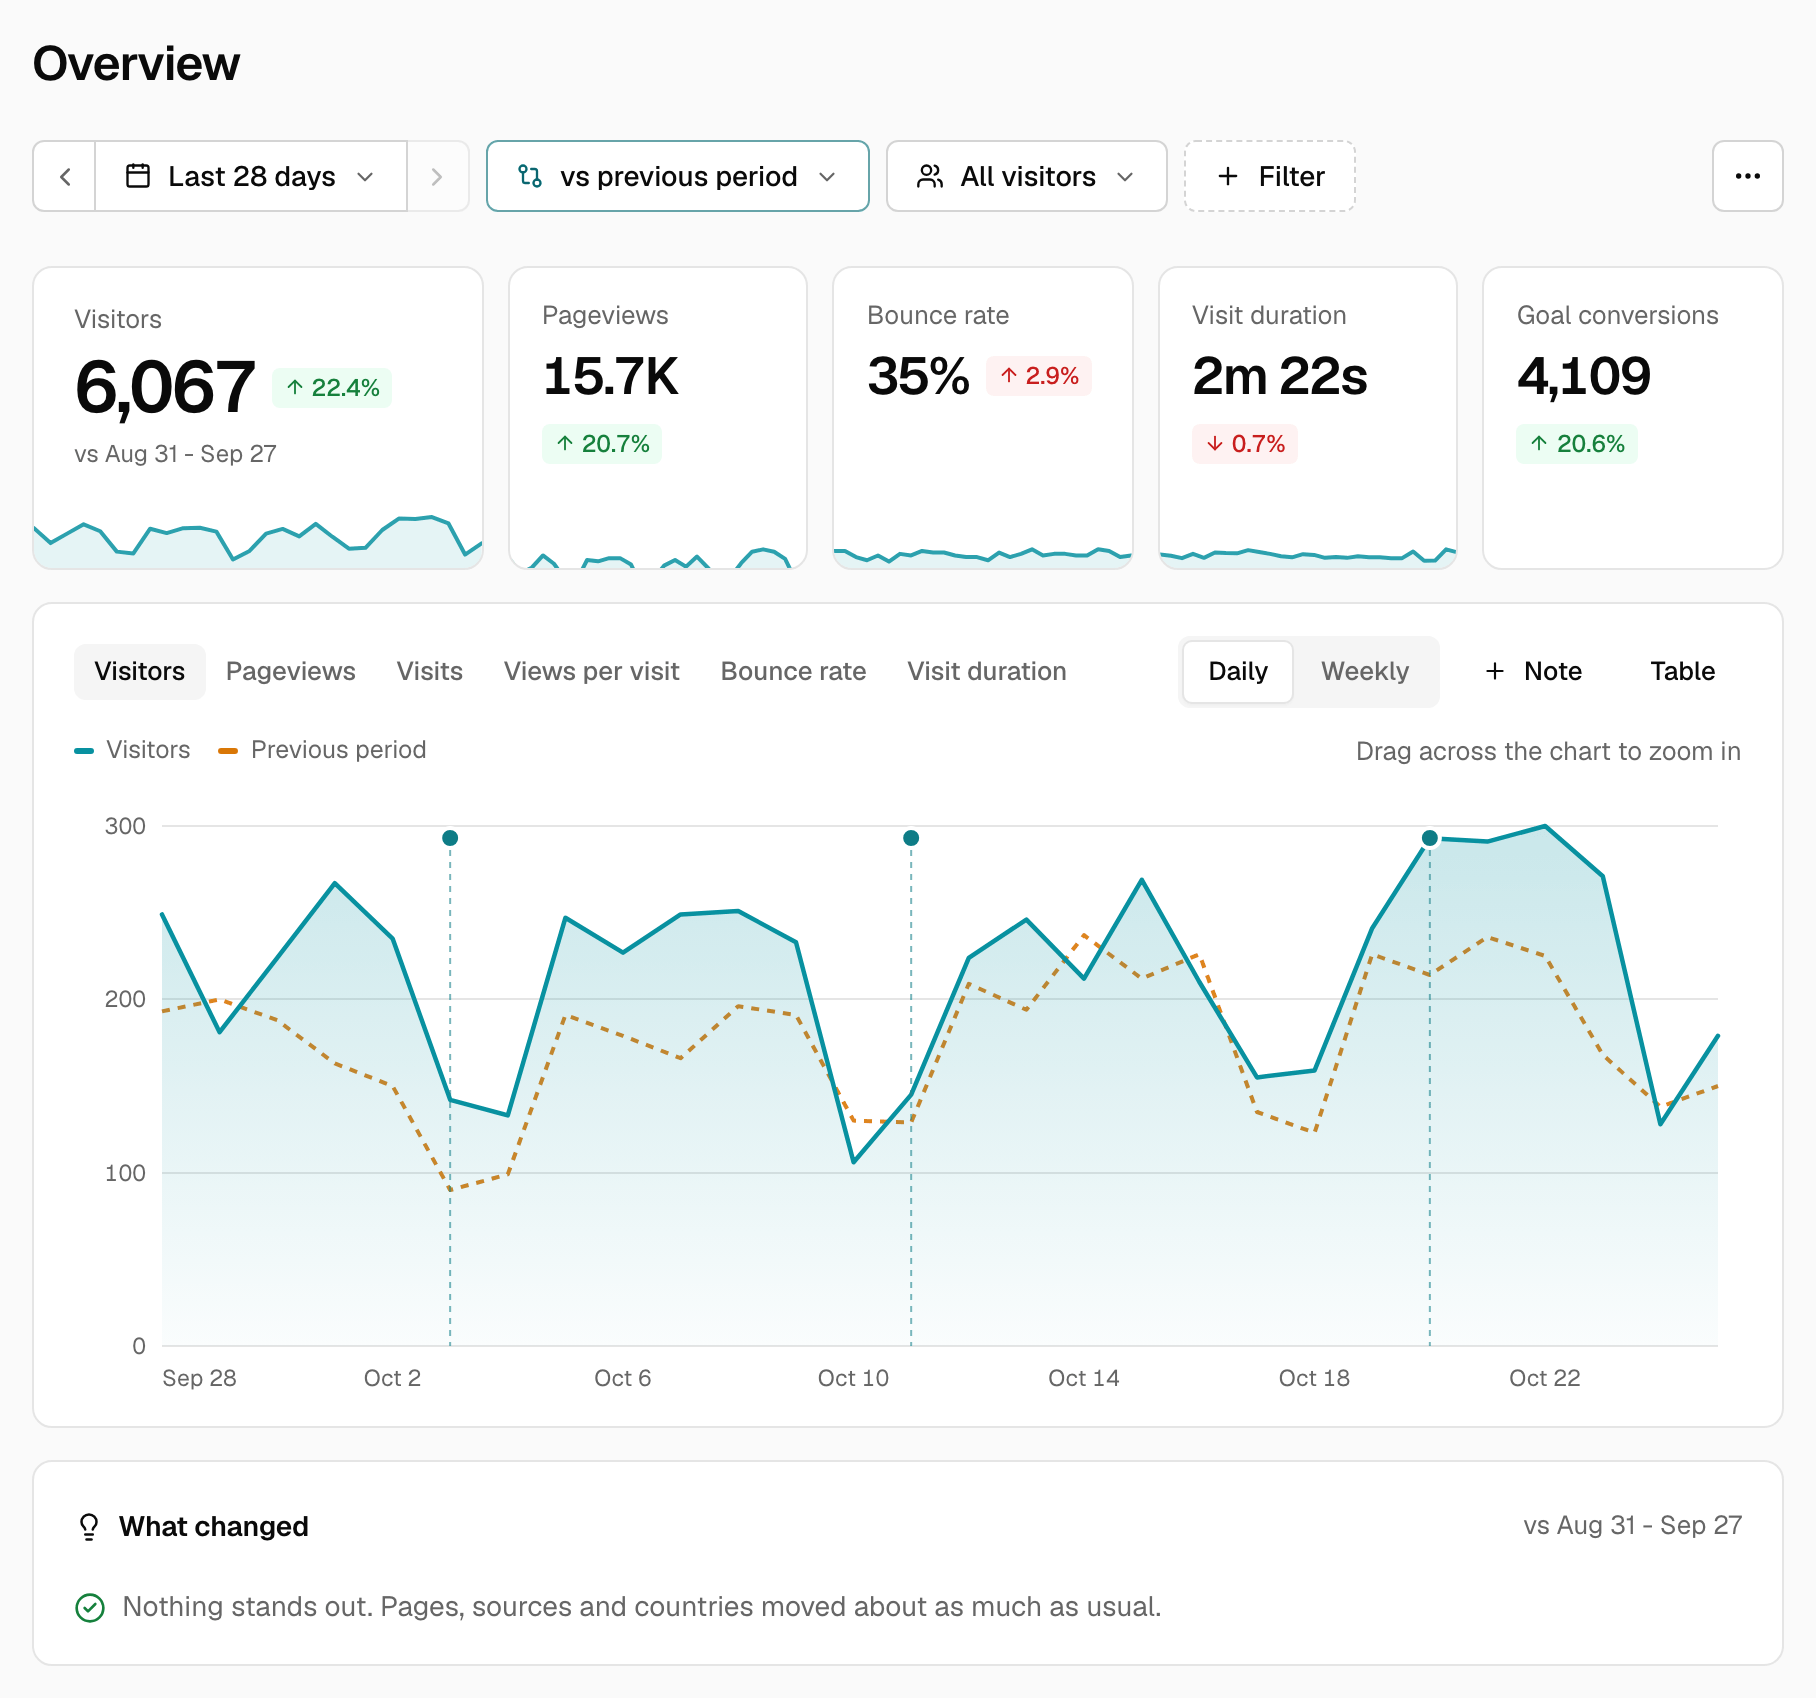Go to previous date period arrow
The image size is (1816, 1698).
(65, 177)
